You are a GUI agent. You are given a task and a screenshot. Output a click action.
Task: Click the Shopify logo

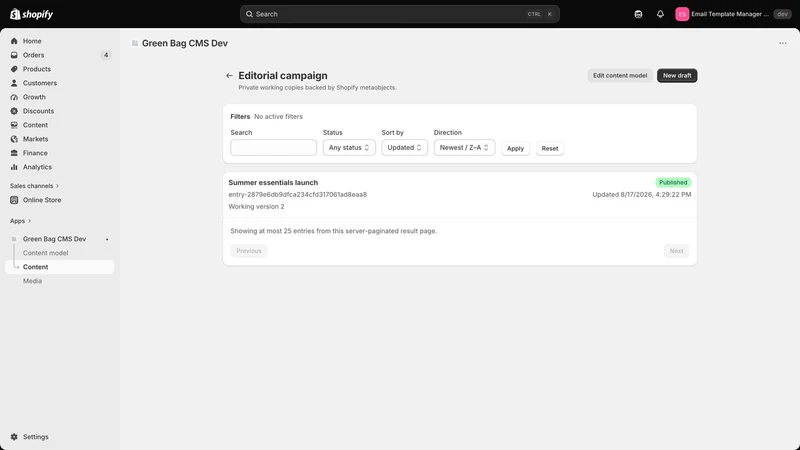click(x=31, y=14)
